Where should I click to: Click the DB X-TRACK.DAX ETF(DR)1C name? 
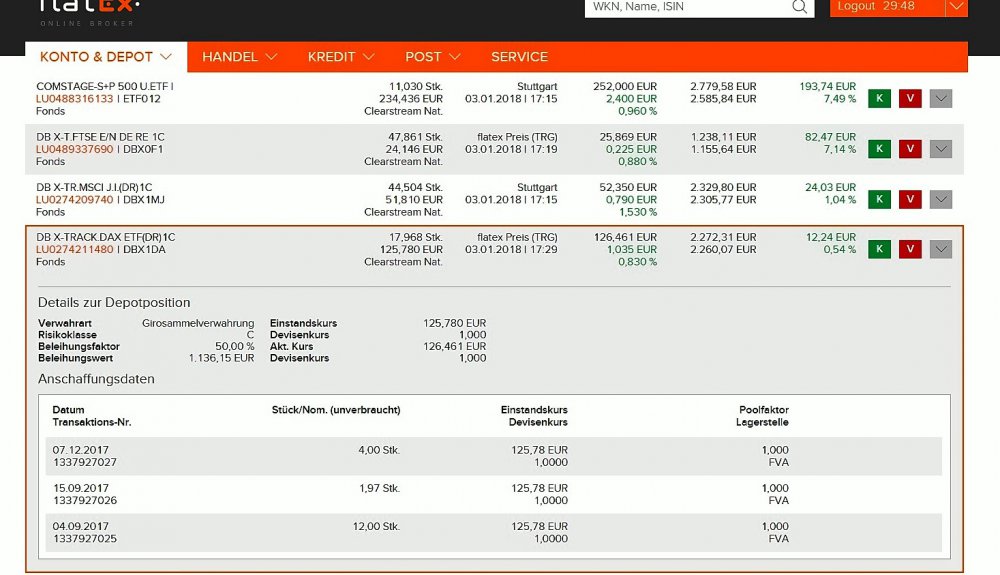(105, 237)
